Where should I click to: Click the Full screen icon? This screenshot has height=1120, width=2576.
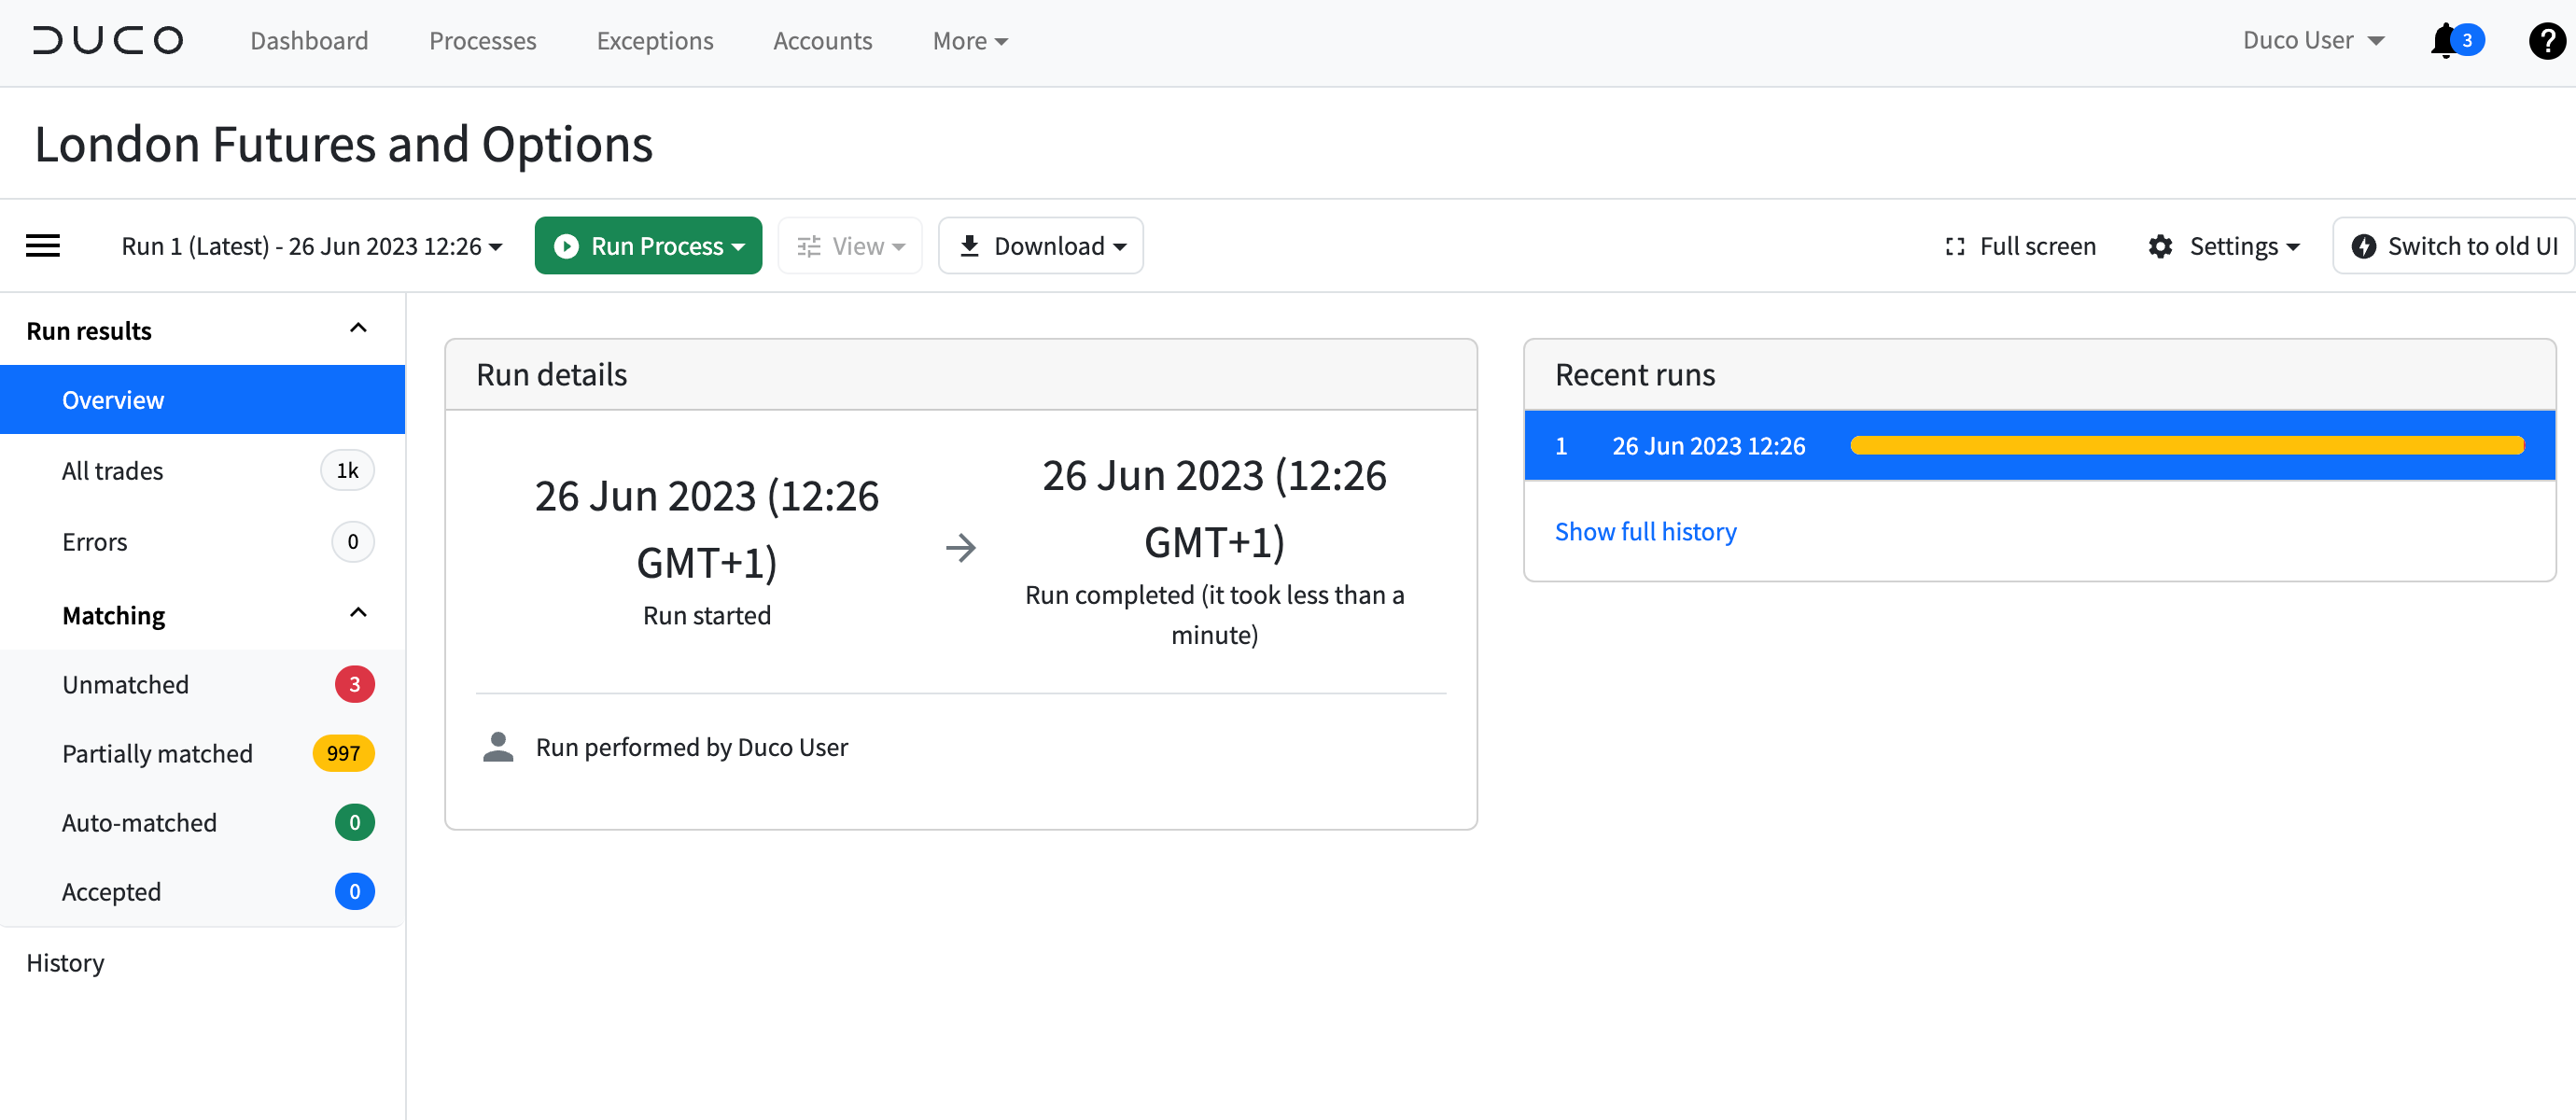tap(1954, 245)
